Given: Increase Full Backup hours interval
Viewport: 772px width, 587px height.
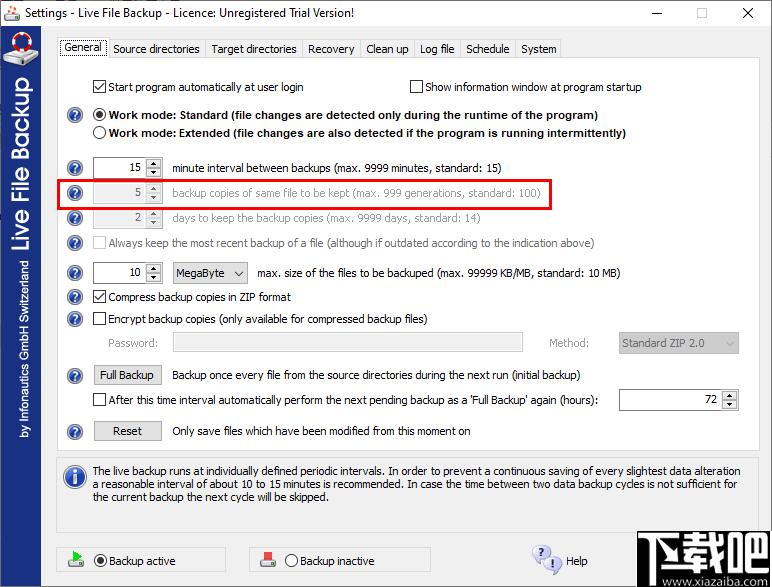Looking at the screenshot, I should coord(730,395).
